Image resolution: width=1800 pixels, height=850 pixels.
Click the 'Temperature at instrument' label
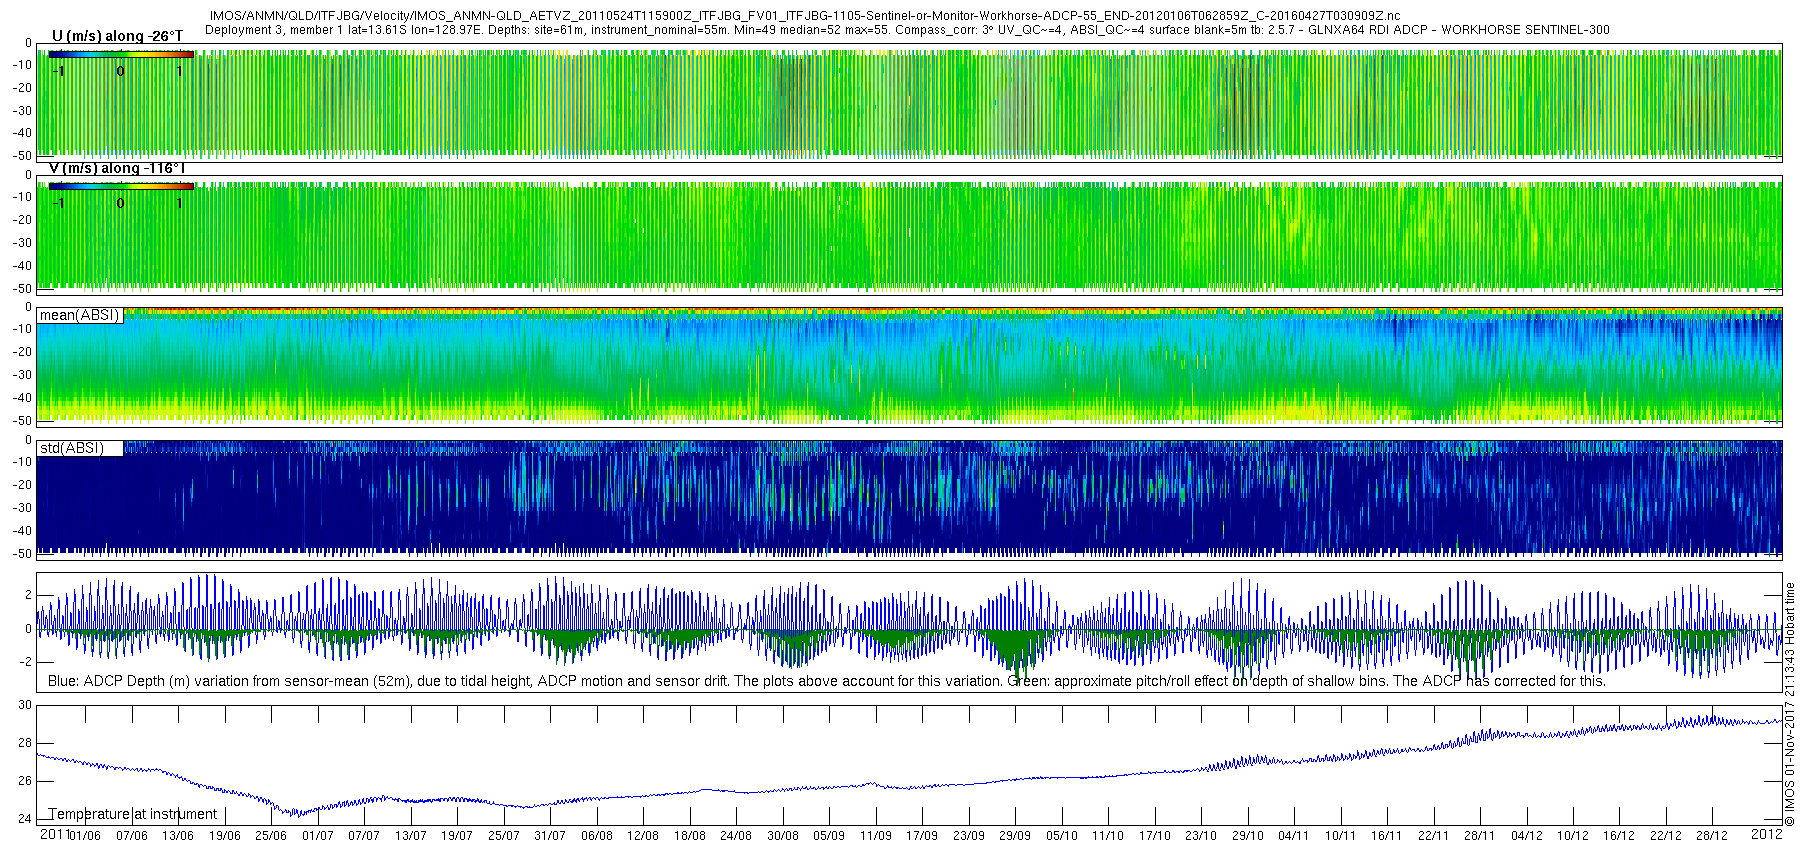point(132,814)
